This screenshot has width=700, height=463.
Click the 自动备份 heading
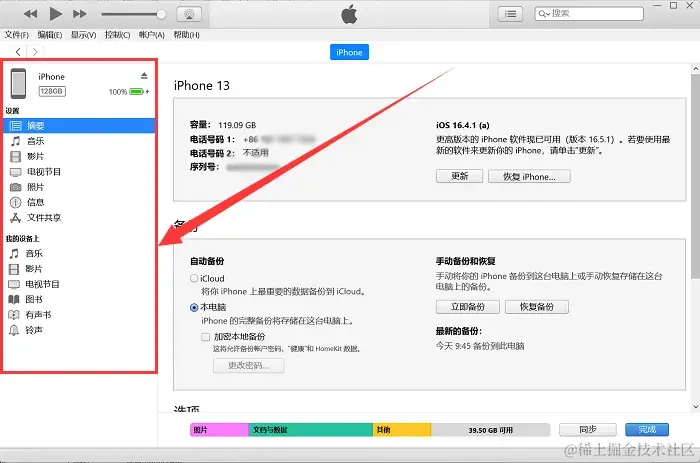207,261
